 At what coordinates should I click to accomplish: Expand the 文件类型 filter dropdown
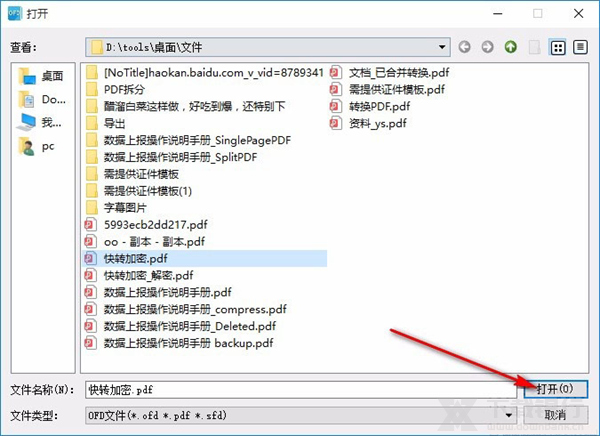tap(509, 415)
